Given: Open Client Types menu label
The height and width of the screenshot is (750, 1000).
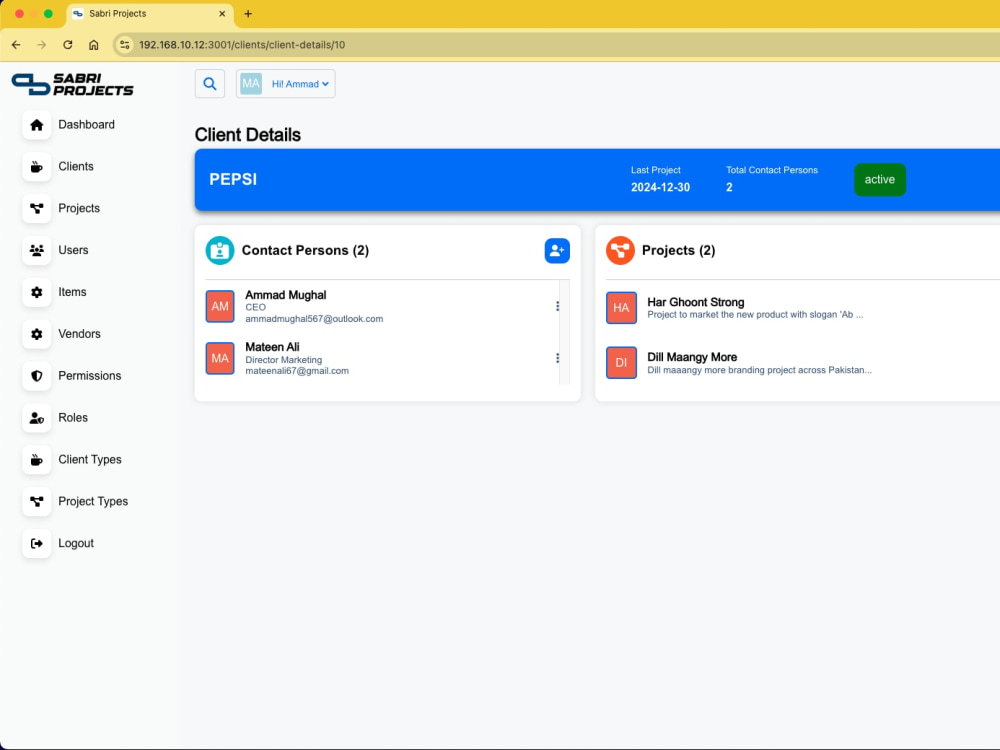Looking at the screenshot, I should pos(90,460).
